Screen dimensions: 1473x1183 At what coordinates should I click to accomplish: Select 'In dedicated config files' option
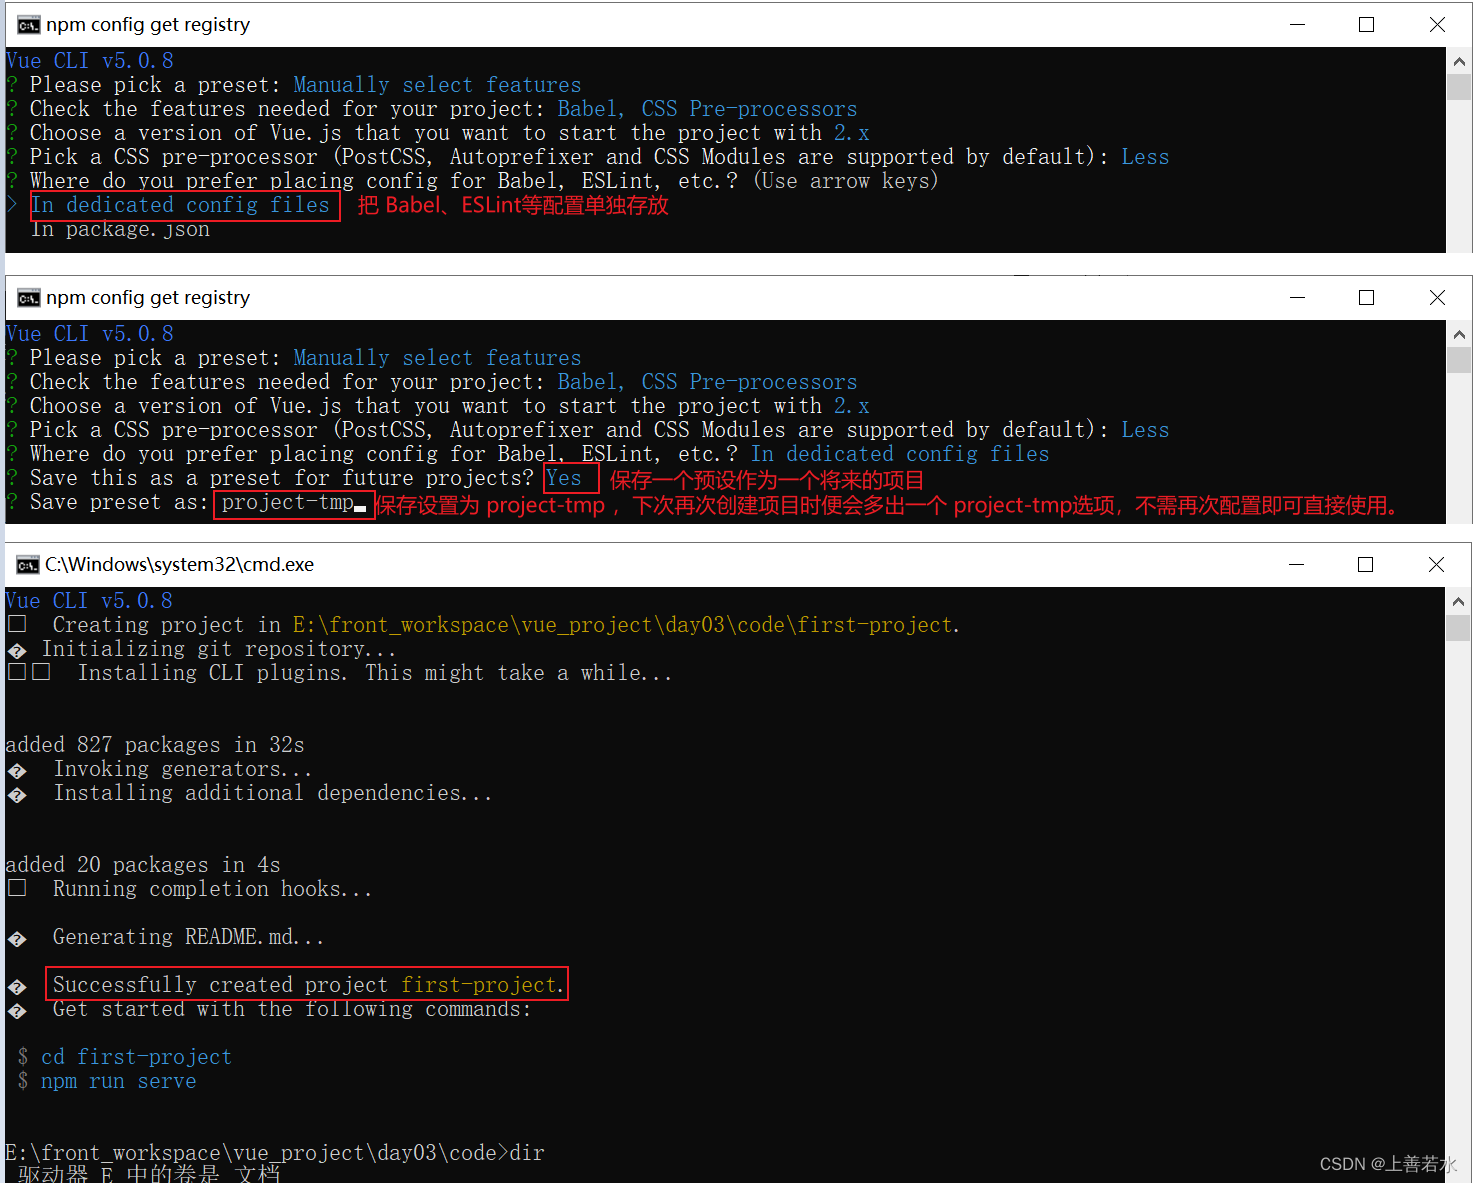click(180, 205)
